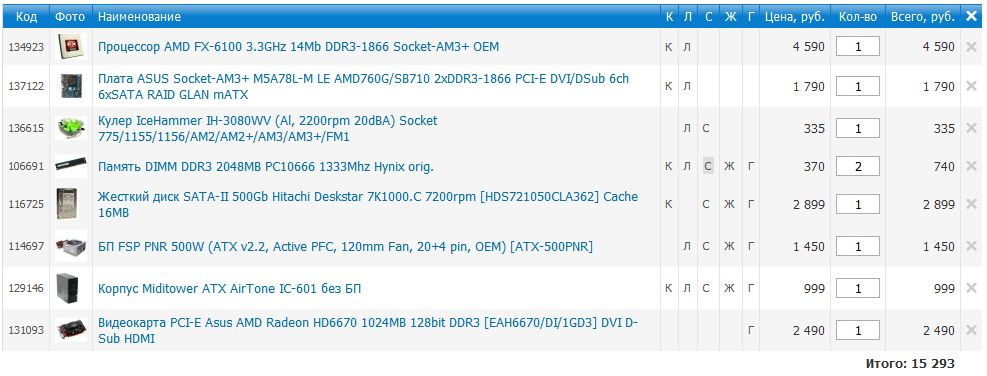
Task: Click product code 114697
Action: coord(26,246)
